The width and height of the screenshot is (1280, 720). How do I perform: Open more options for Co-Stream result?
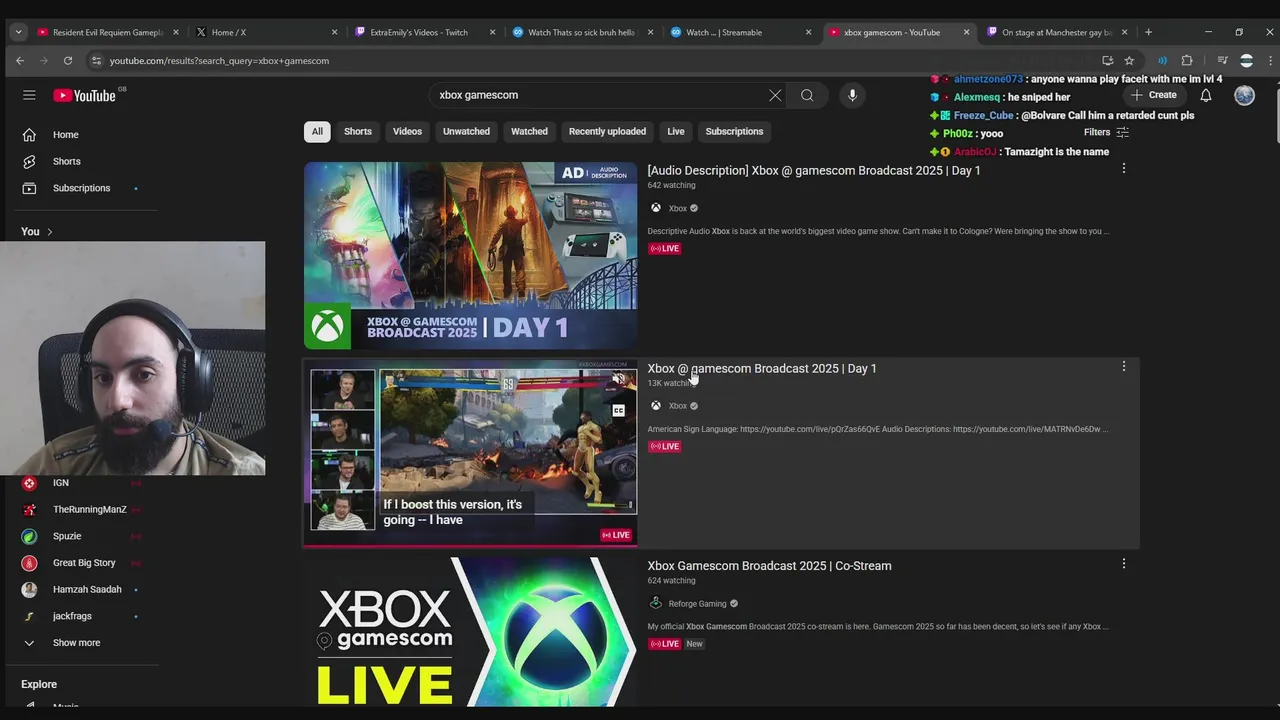(x=1123, y=563)
